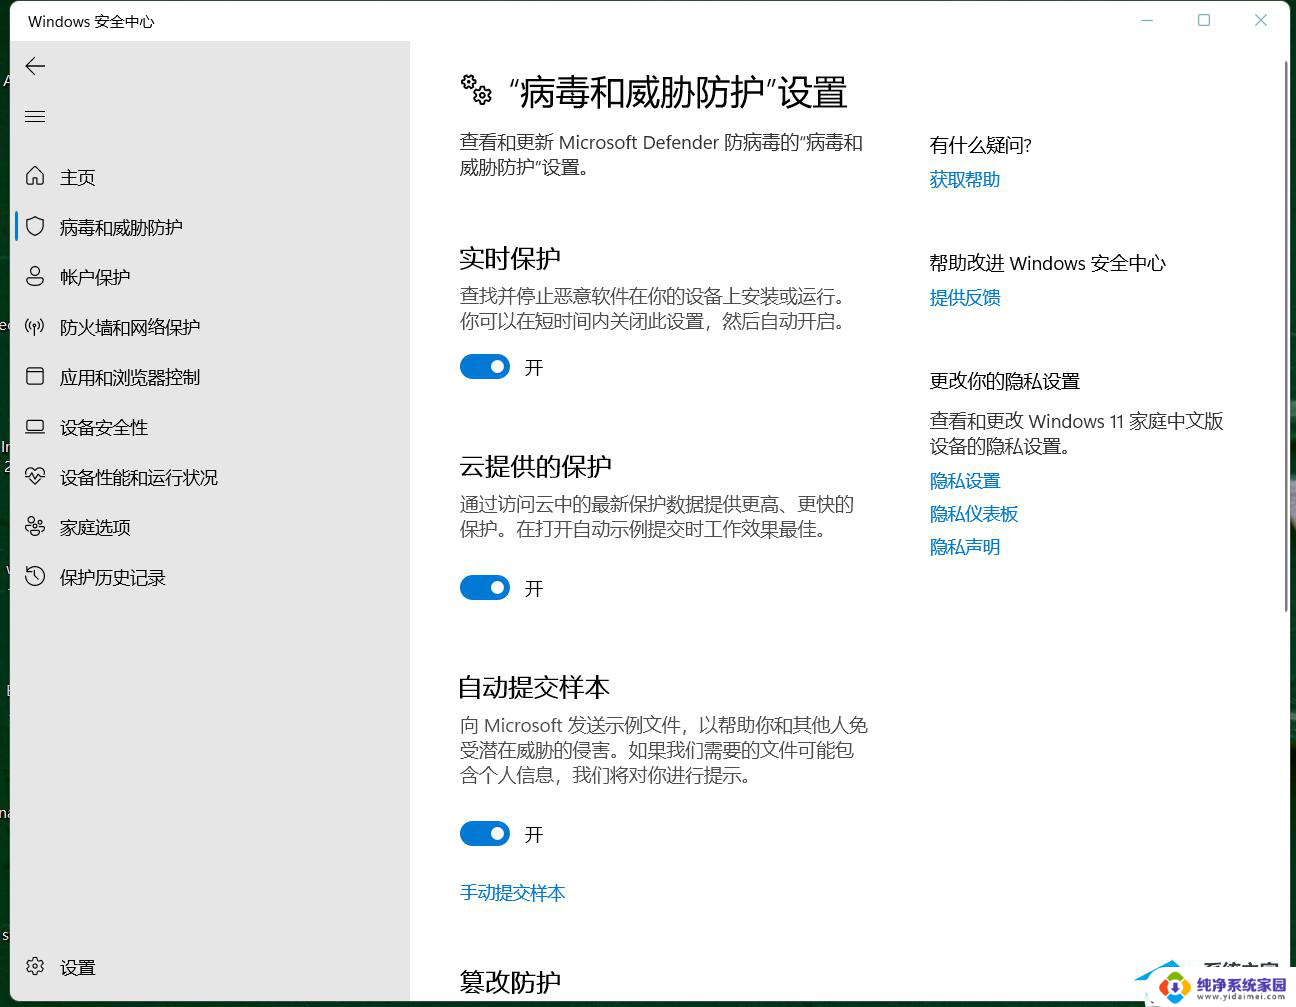Click the 云提供的保护 heading
This screenshot has width=1296, height=1007.
(x=535, y=467)
